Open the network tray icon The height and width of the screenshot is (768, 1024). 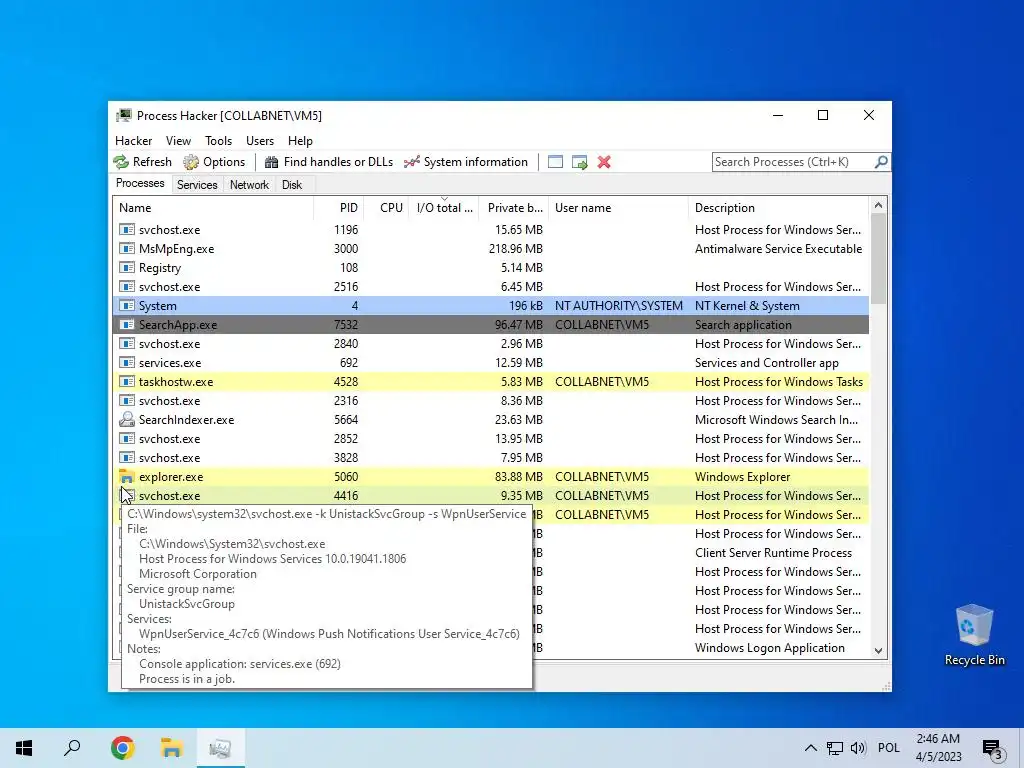pyautogui.click(x=835, y=748)
